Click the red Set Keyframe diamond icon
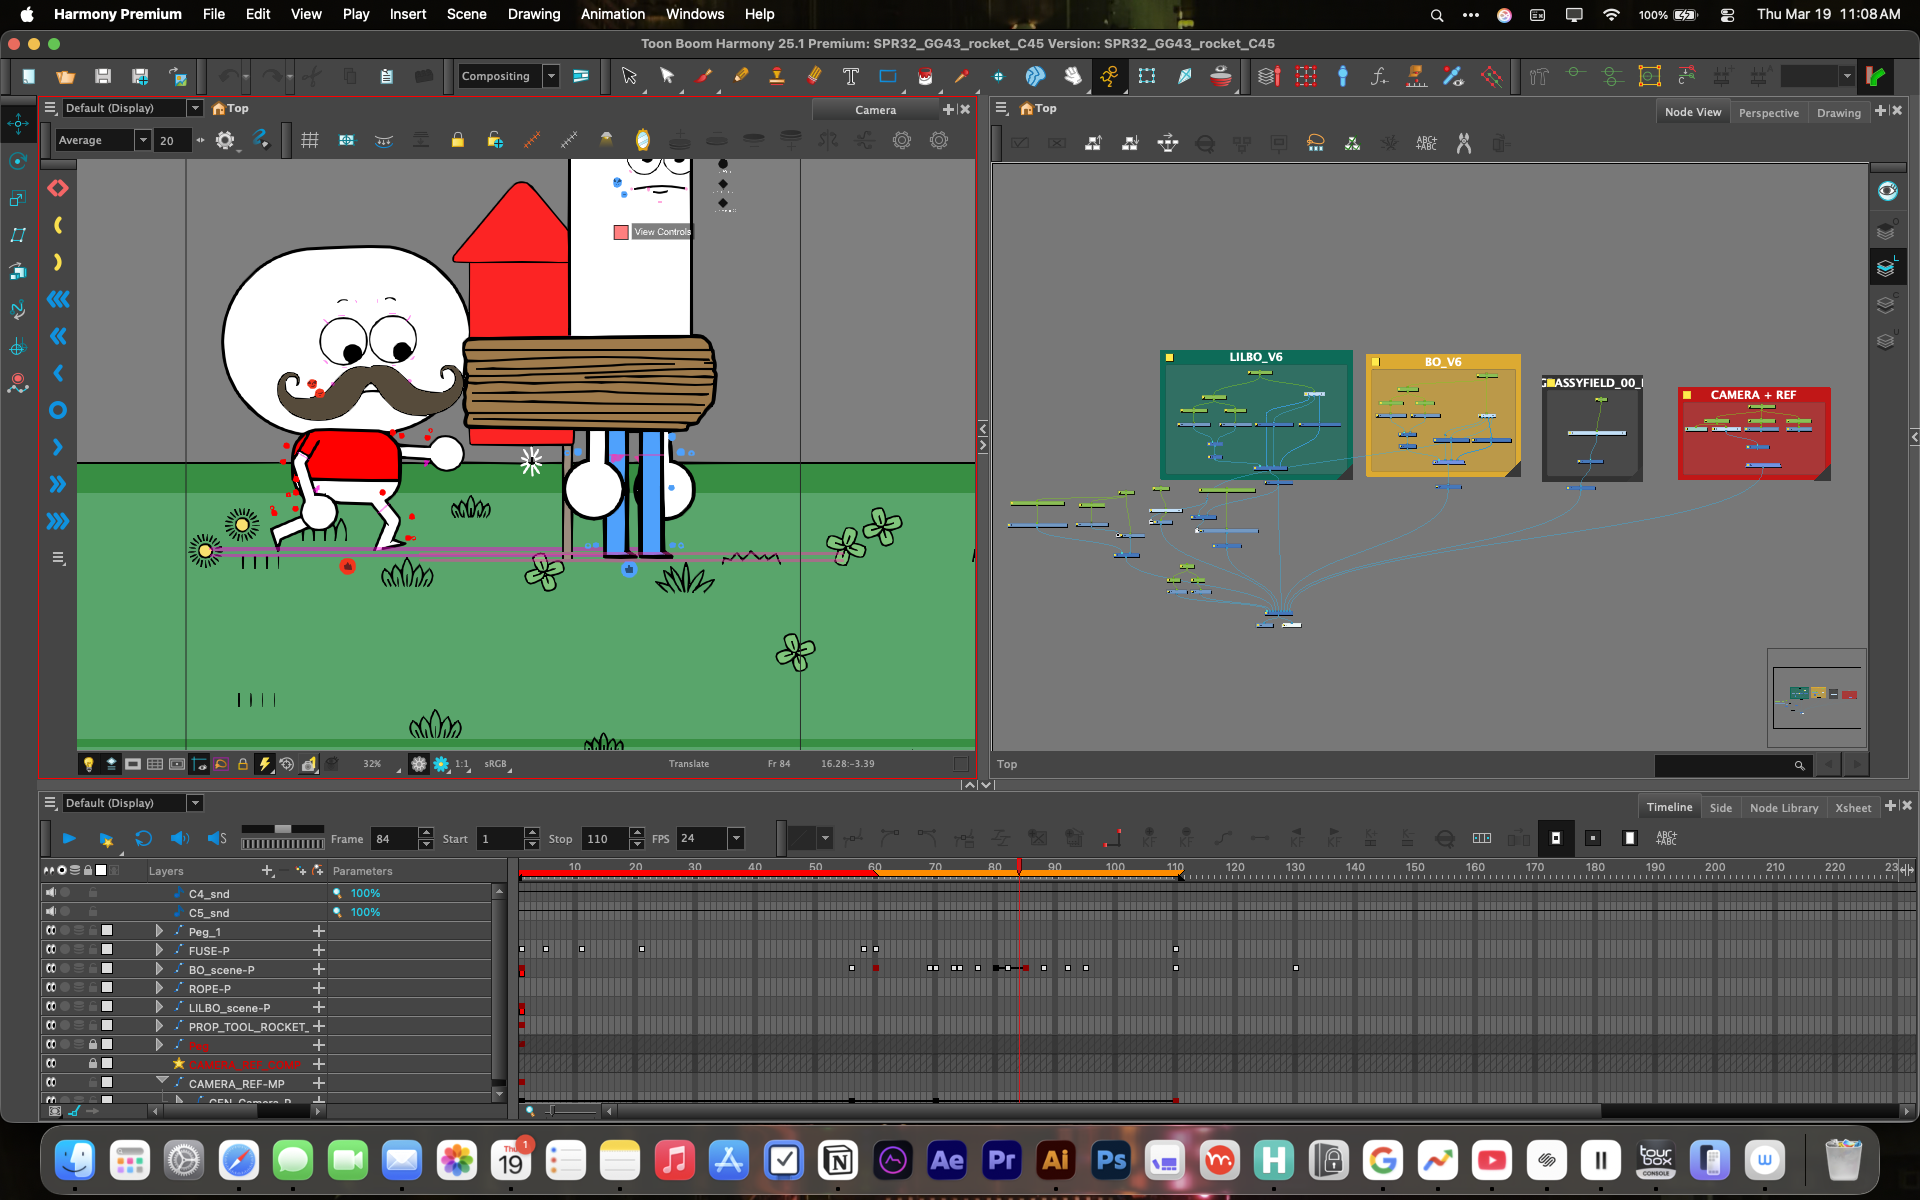The width and height of the screenshot is (1920, 1200). pyautogui.click(x=58, y=188)
